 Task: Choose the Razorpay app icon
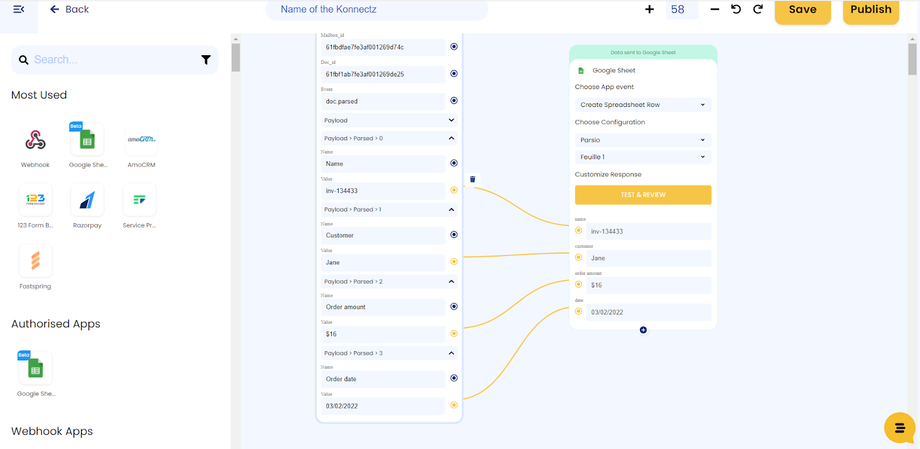click(87, 200)
